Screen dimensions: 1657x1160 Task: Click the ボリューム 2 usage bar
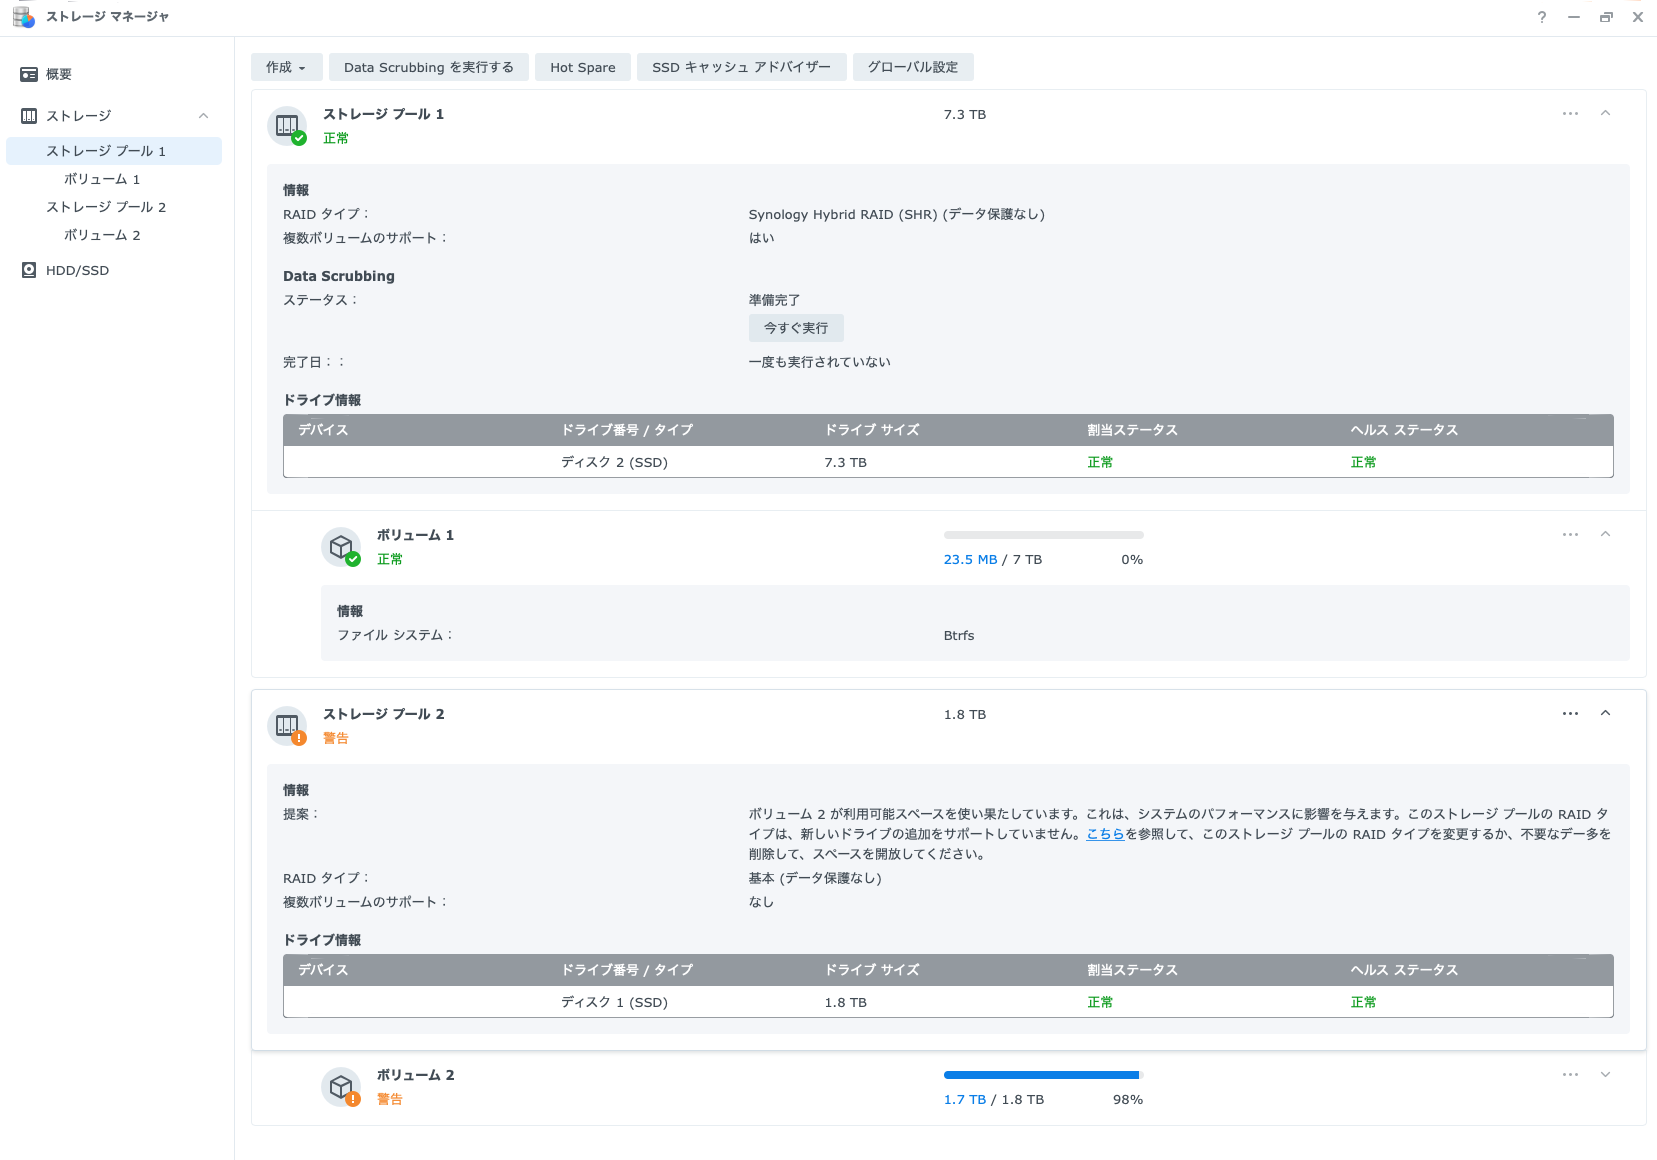click(1042, 1075)
